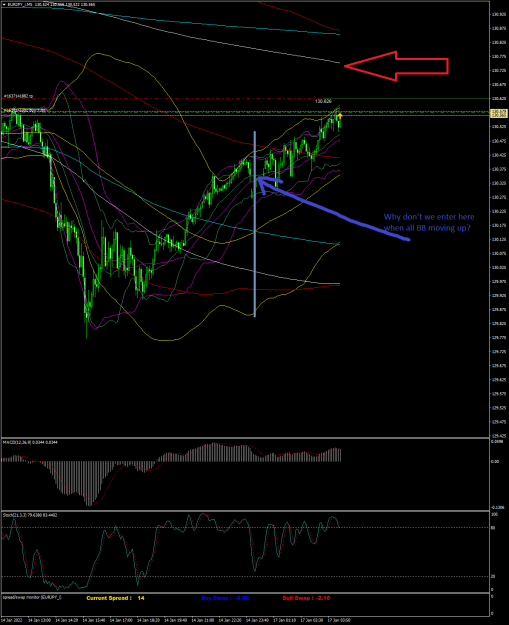Screen dimensions: 509x625
Task: Click the 130.620 price label above latest candles
Action: pyautogui.click(x=323, y=102)
